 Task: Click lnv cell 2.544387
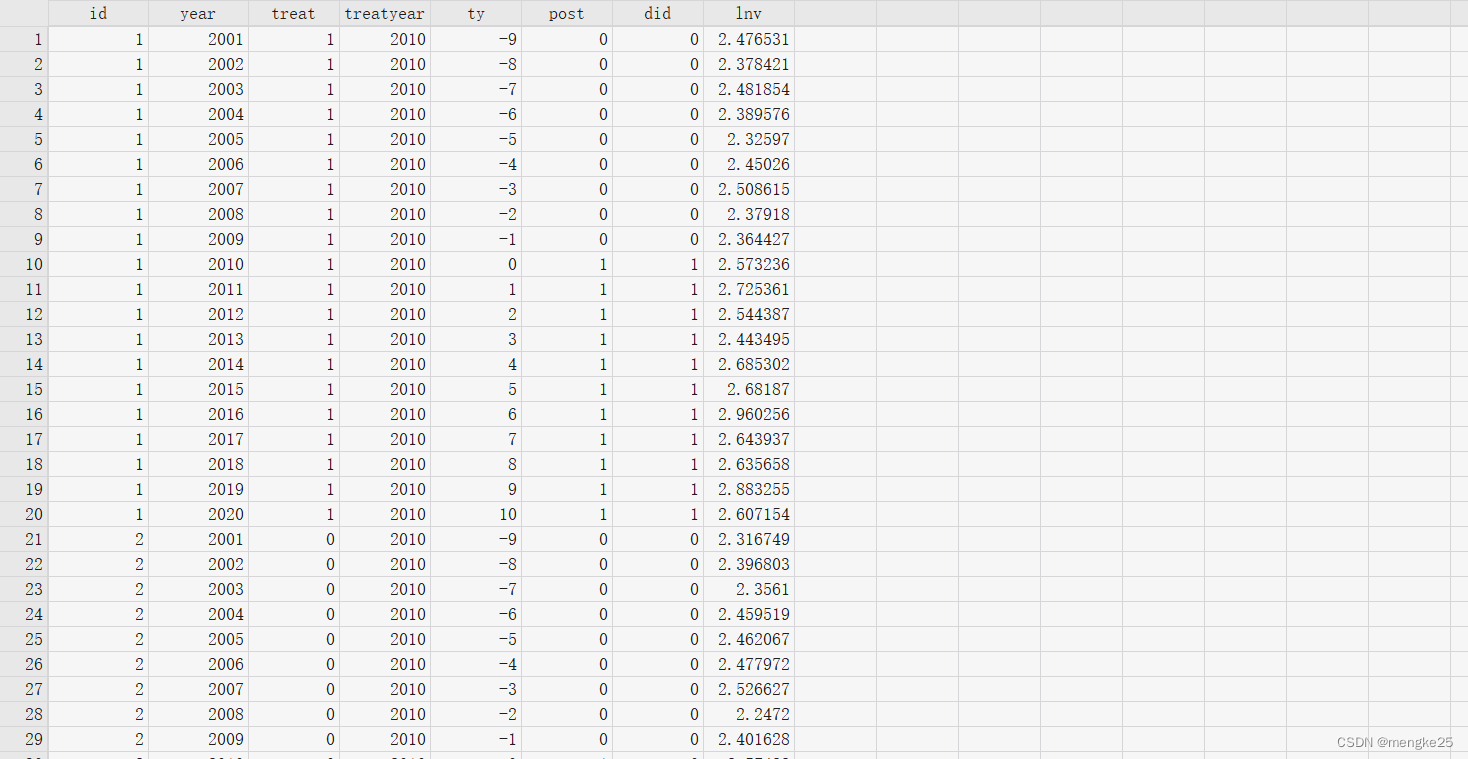[749, 314]
